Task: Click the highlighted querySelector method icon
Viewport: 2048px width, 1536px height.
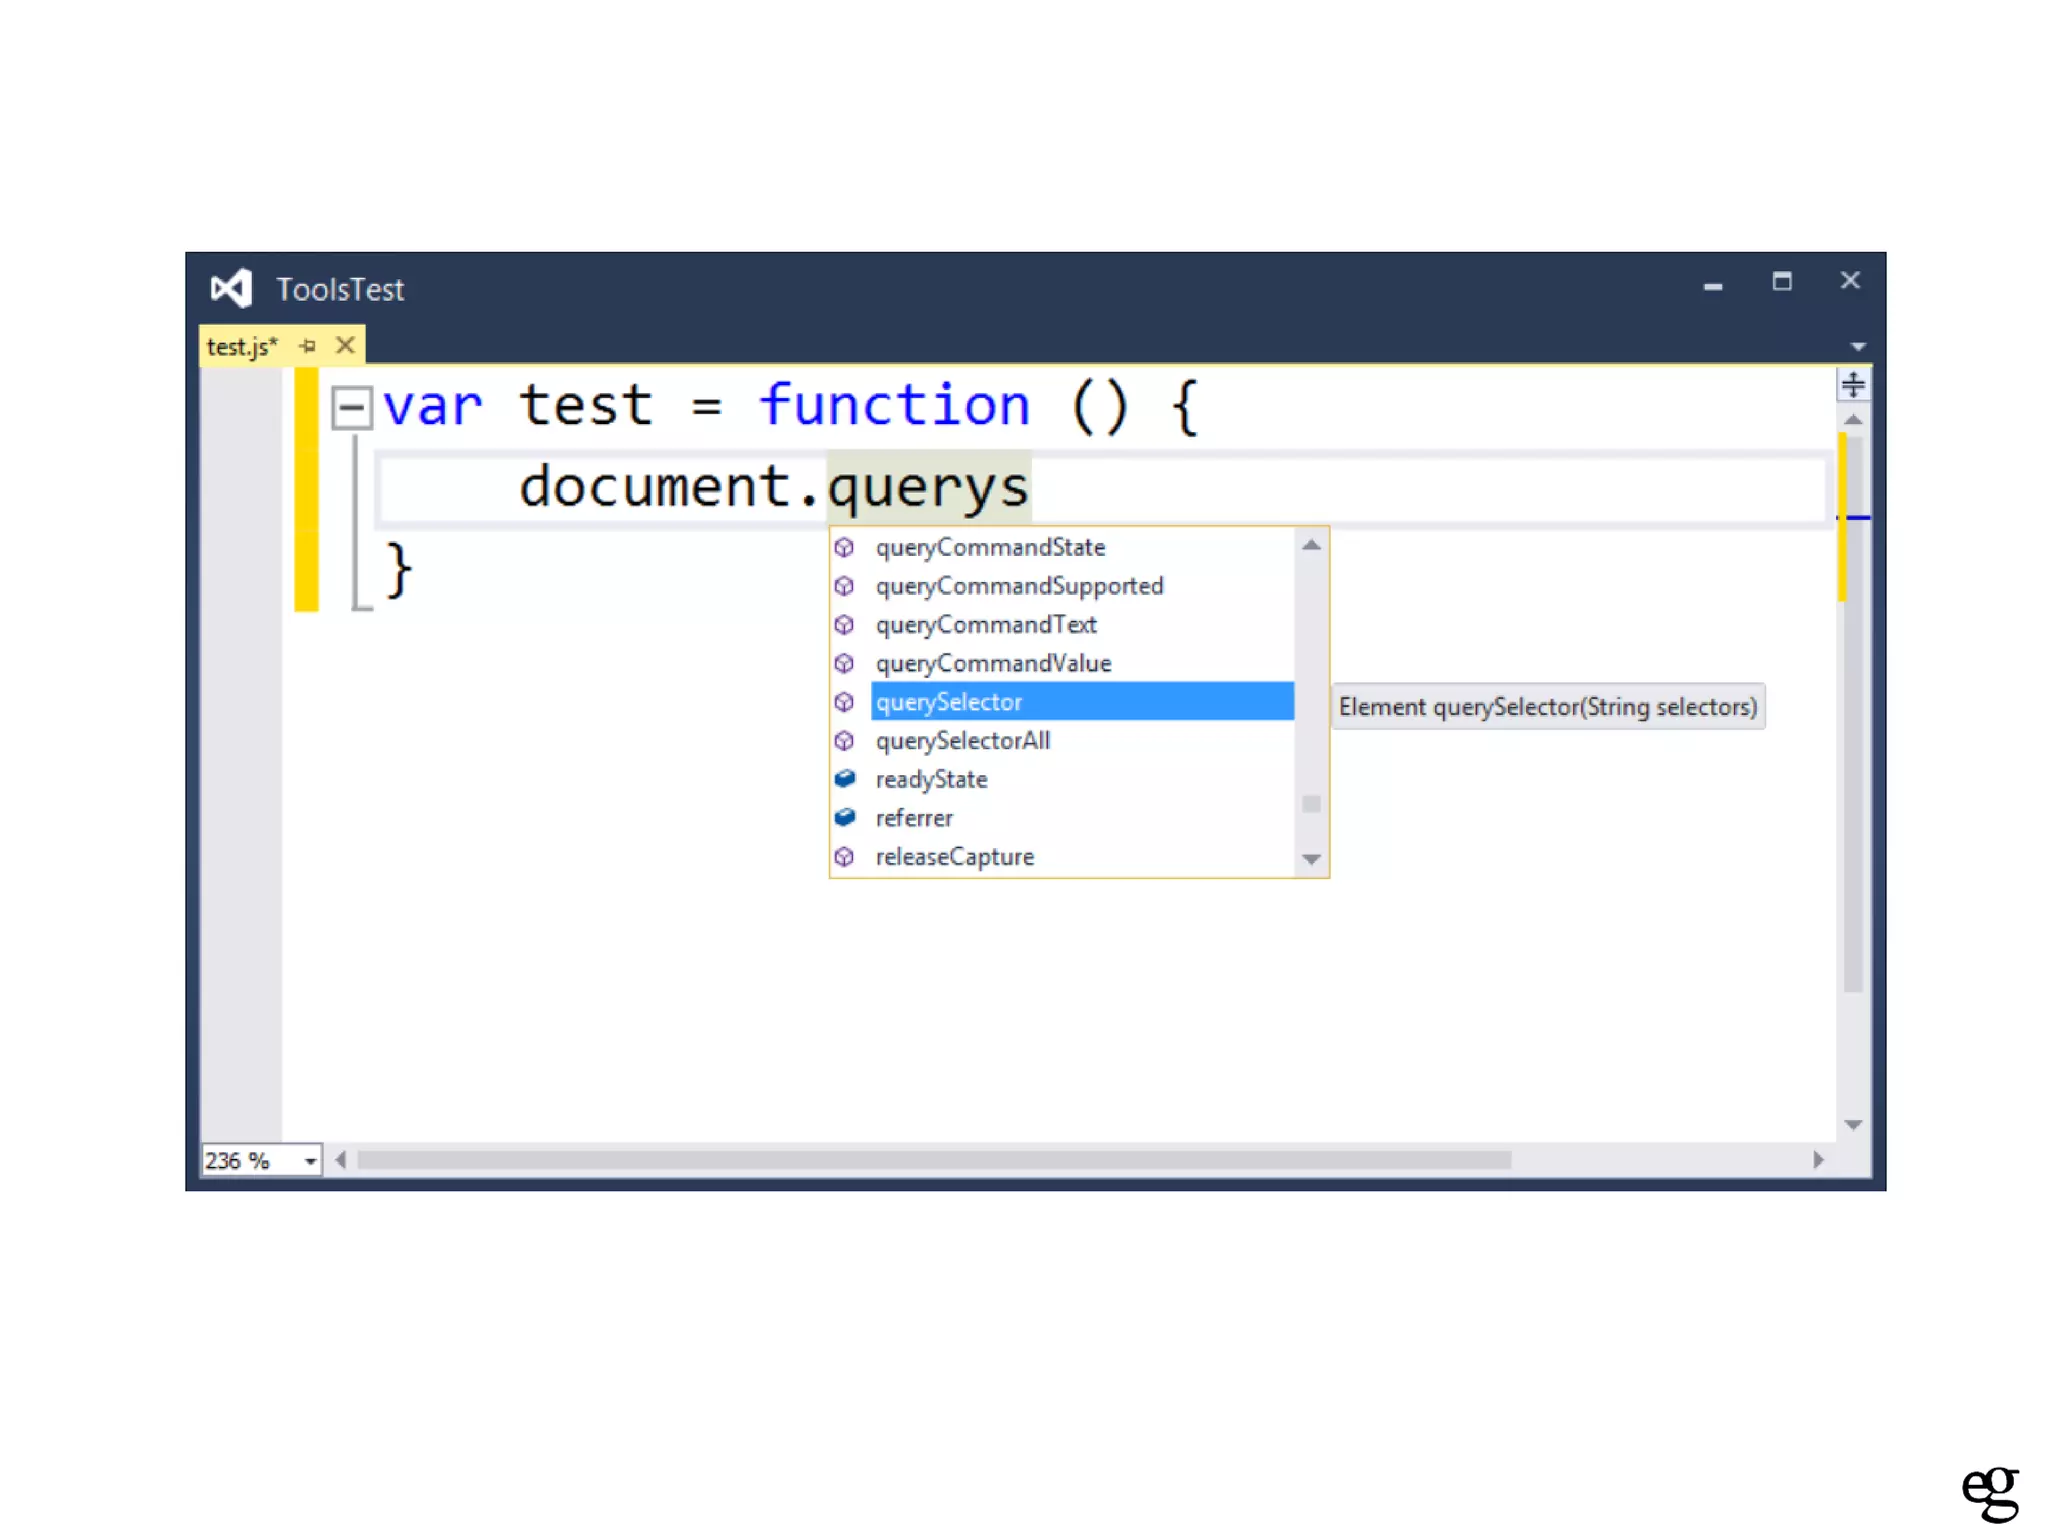Action: (x=845, y=702)
